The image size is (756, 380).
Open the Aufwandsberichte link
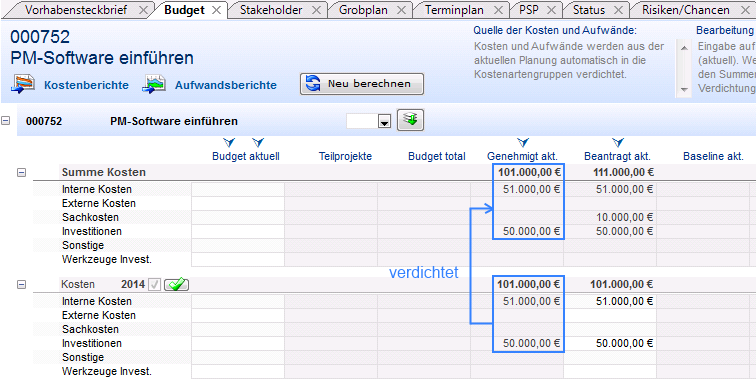click(226, 85)
